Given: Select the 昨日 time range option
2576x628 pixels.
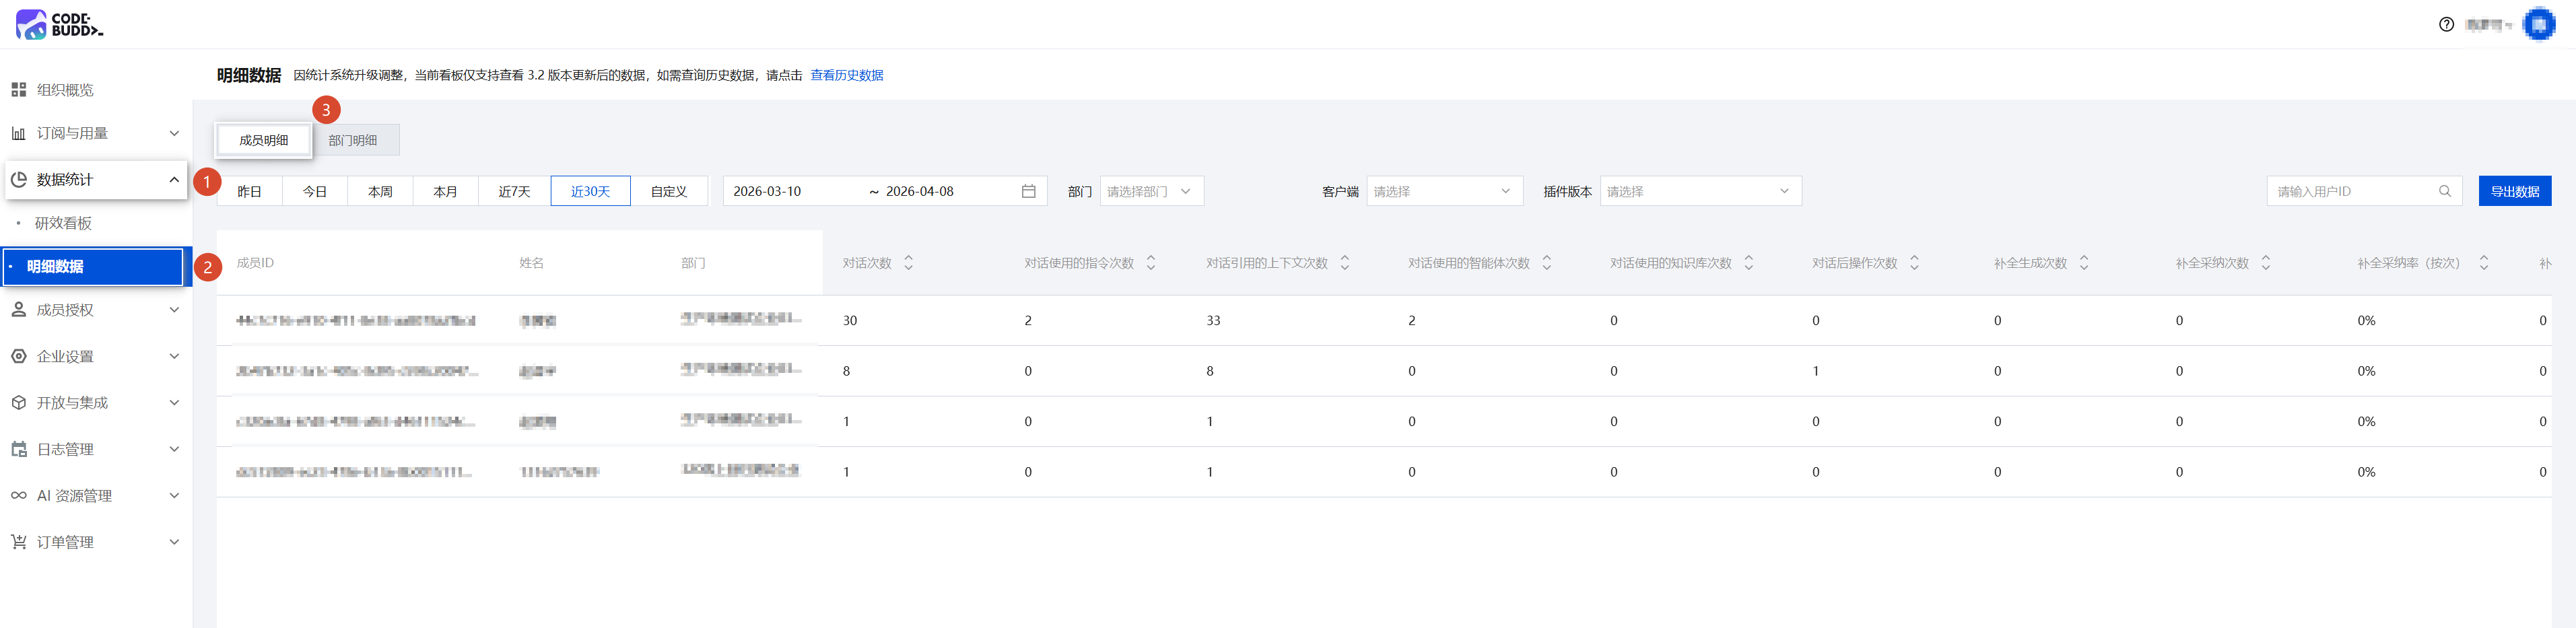Looking at the screenshot, I should pos(249,191).
